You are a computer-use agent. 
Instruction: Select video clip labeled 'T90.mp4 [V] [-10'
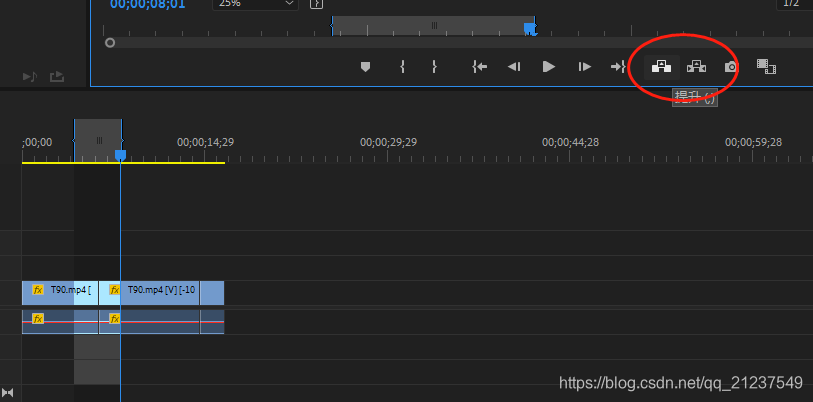click(x=149, y=293)
